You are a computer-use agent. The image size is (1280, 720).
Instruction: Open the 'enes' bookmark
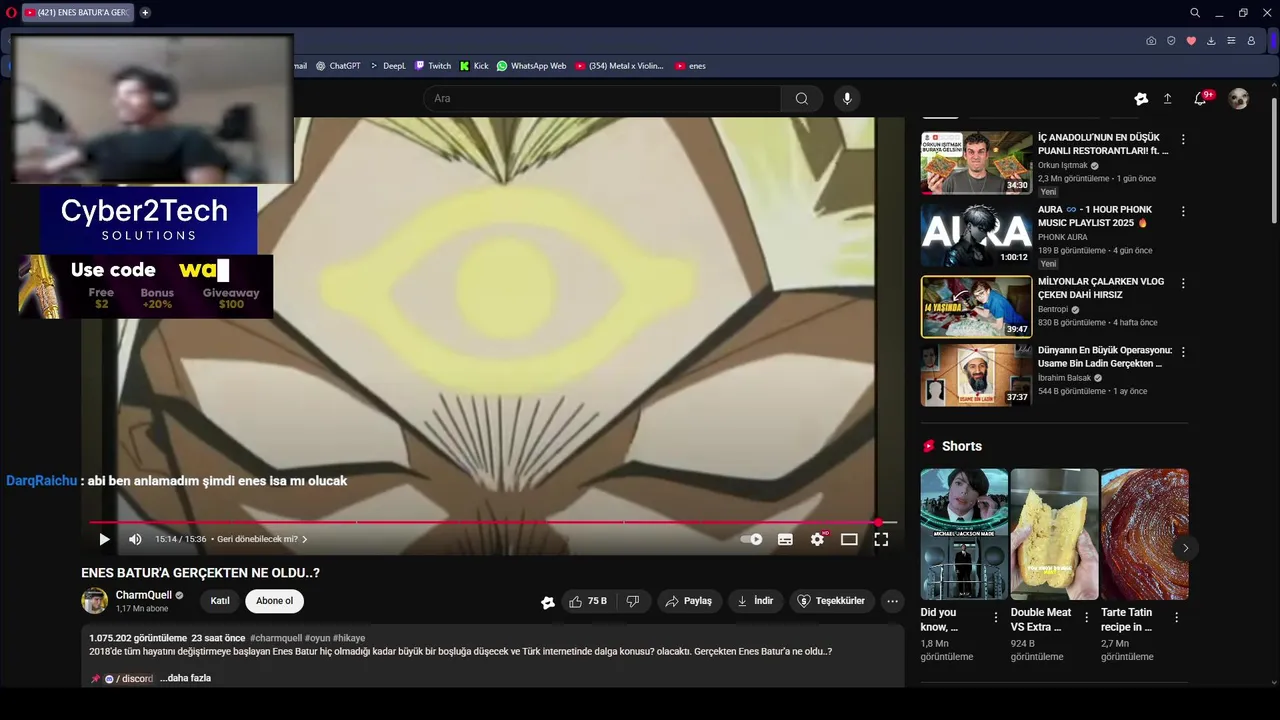[x=690, y=66]
